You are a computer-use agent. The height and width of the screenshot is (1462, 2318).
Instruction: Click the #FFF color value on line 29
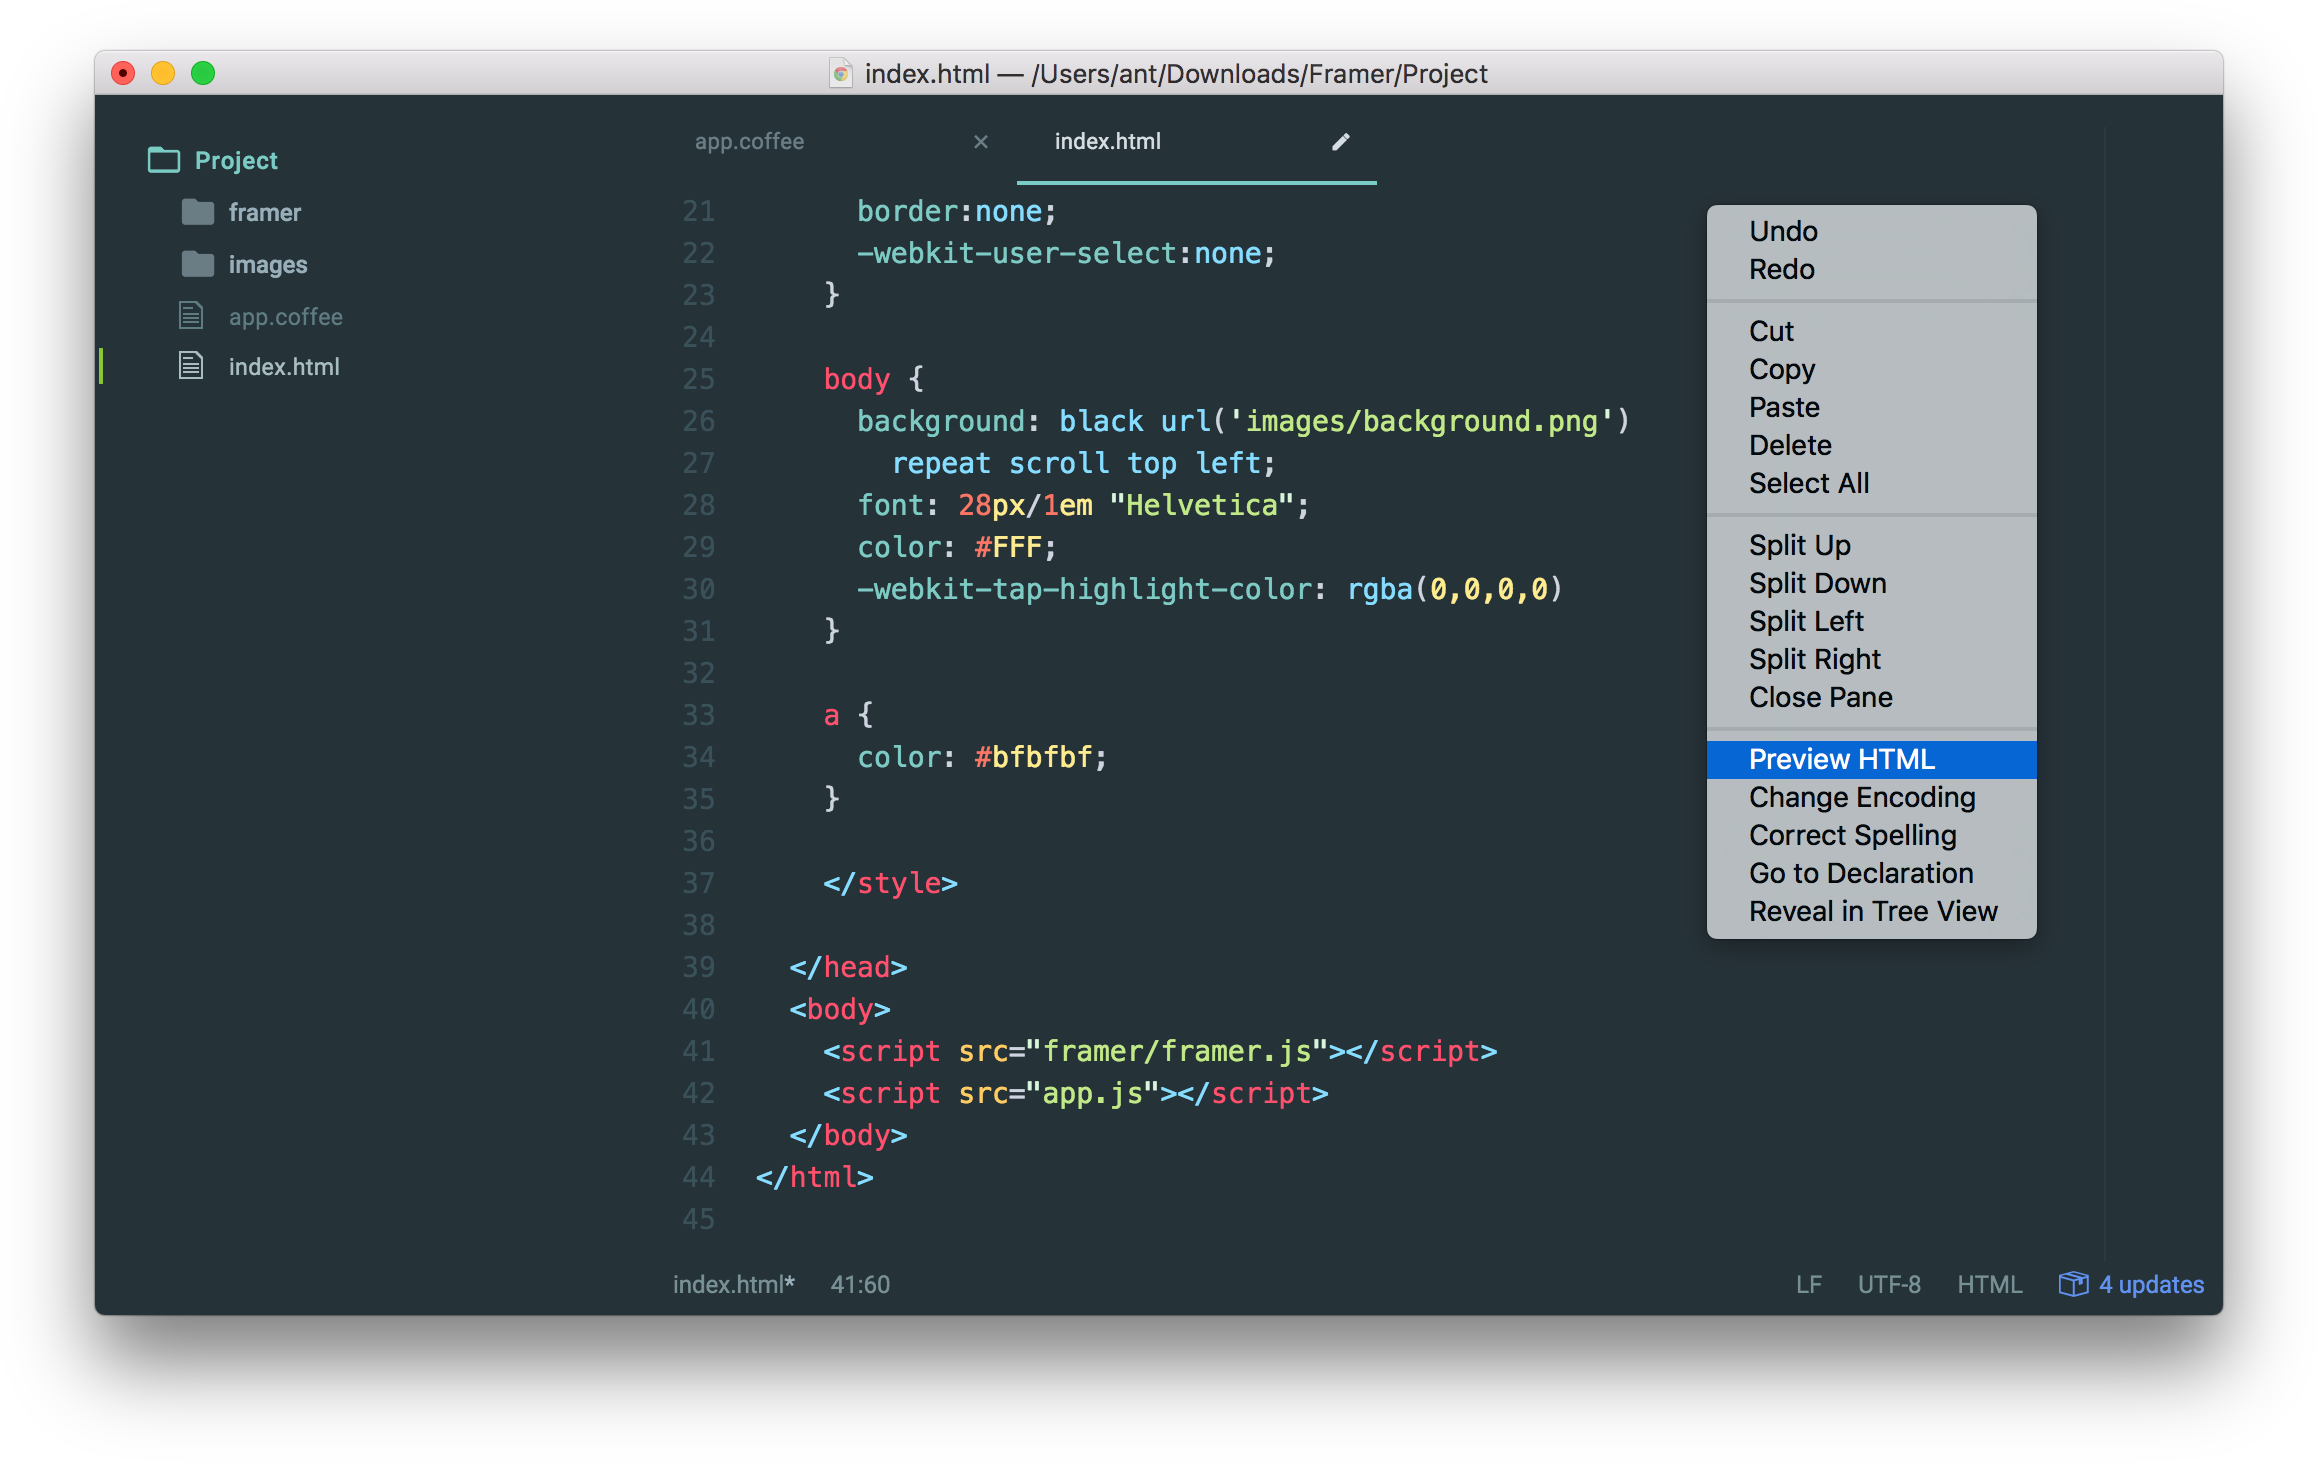(1008, 547)
